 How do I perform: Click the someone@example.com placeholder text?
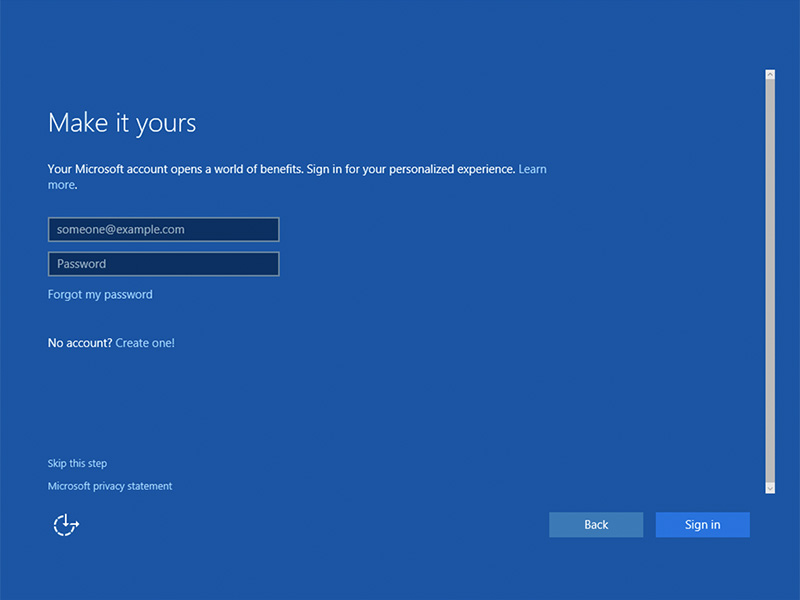point(121,230)
